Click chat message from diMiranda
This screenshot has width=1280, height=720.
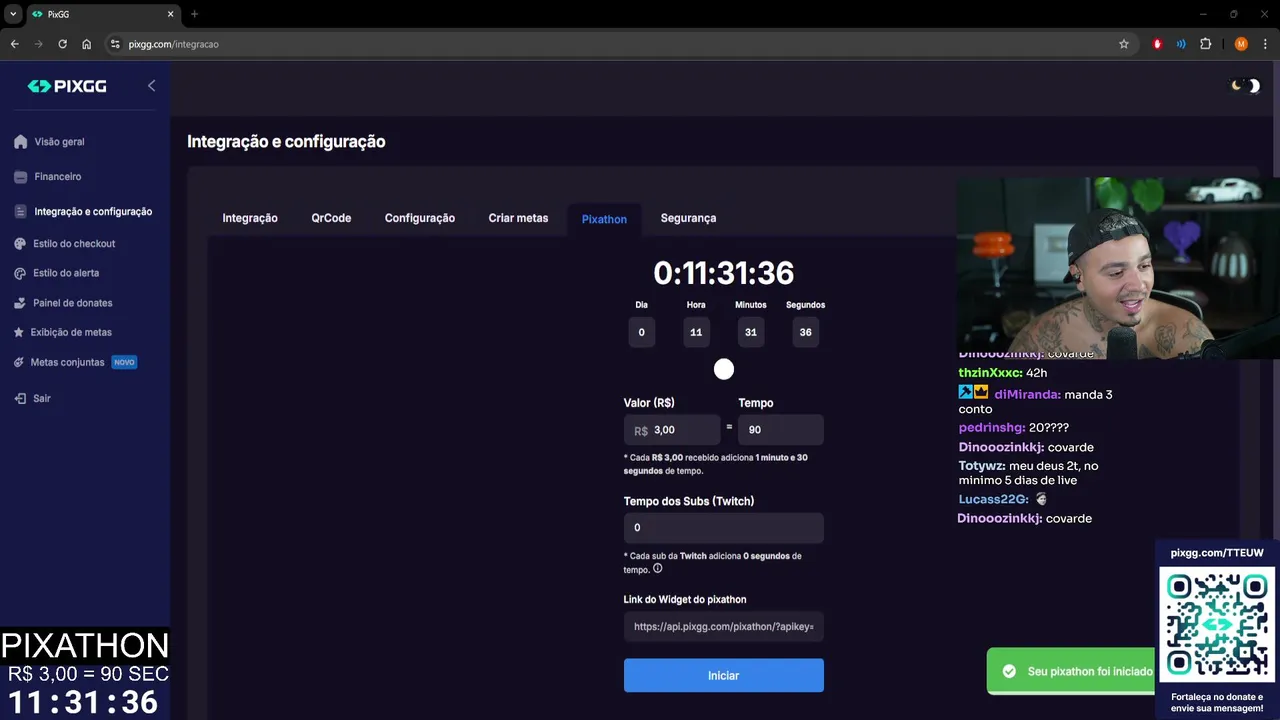(1035, 401)
